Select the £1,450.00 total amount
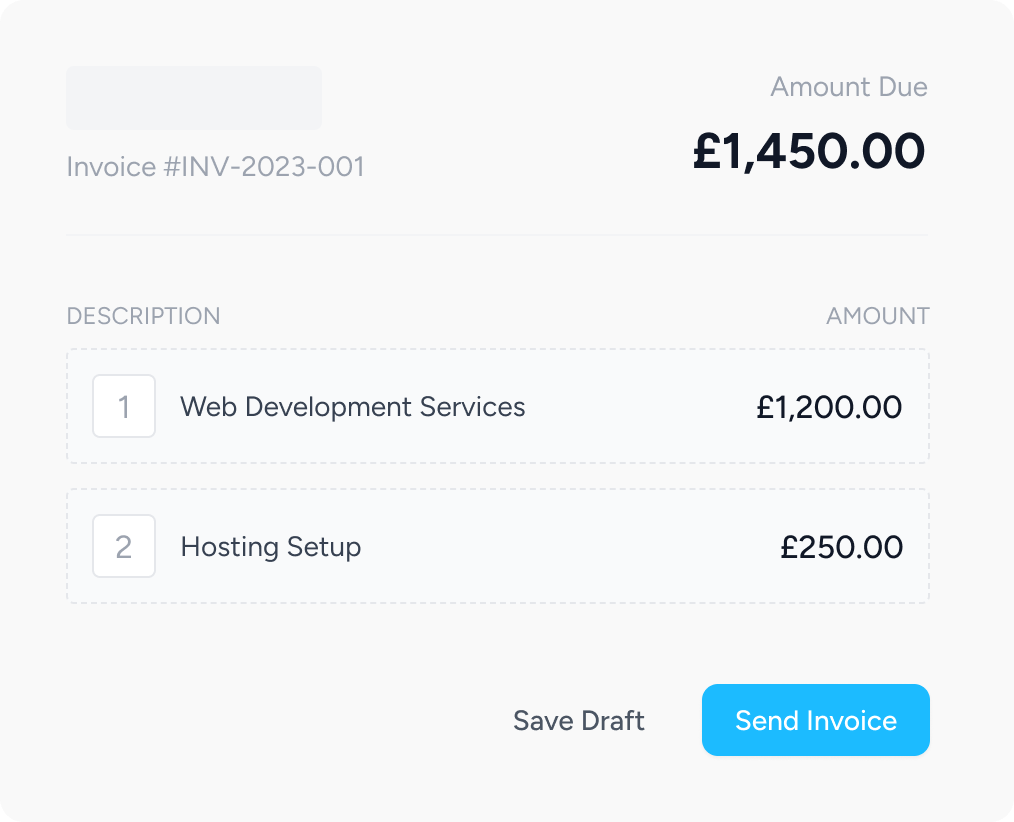This screenshot has width=1014, height=822. [x=808, y=151]
